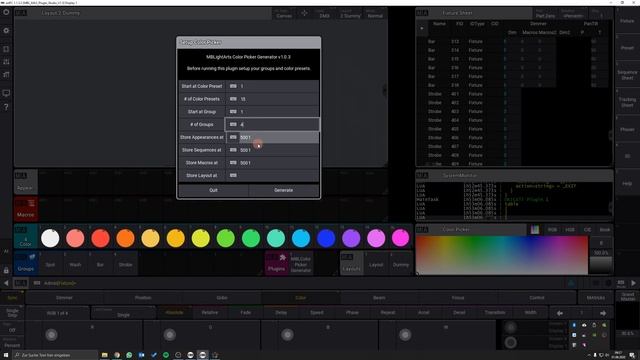Viewport: 640px width, 360px height.
Task: Open keyboard icon for Store Macros at
Action: 233,162
